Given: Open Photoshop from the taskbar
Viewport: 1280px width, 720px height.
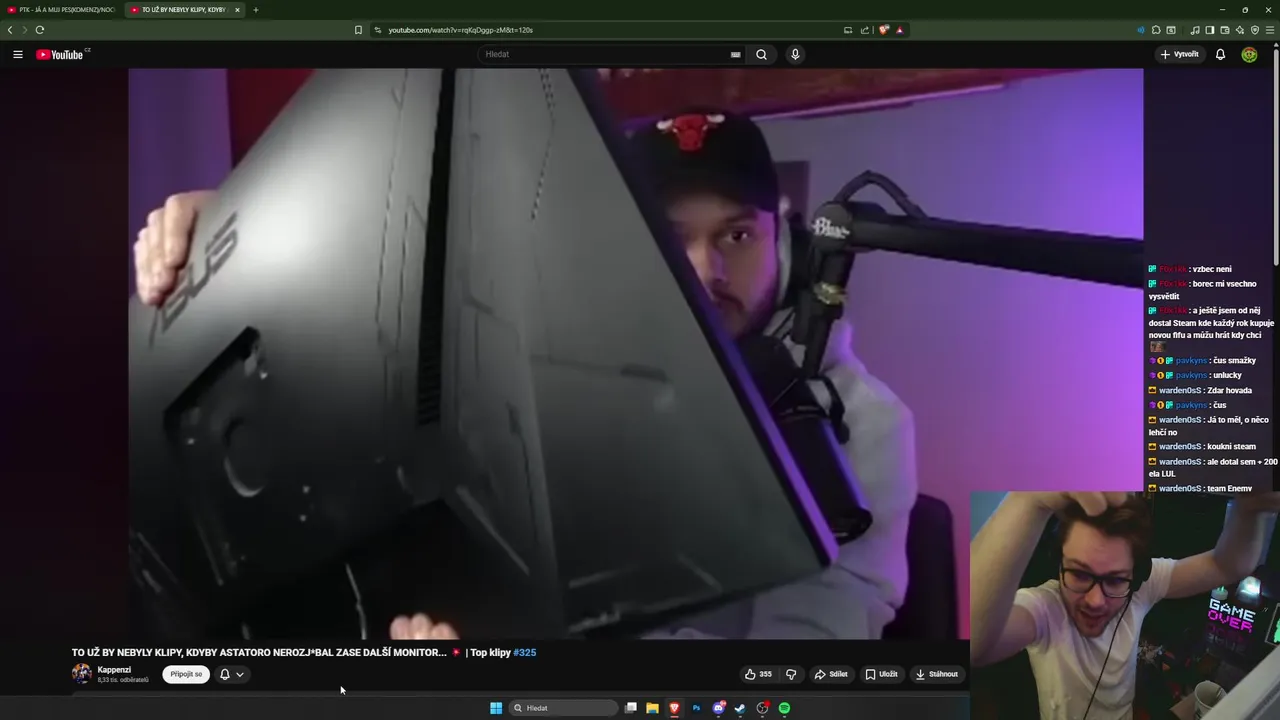Looking at the screenshot, I should 696,708.
